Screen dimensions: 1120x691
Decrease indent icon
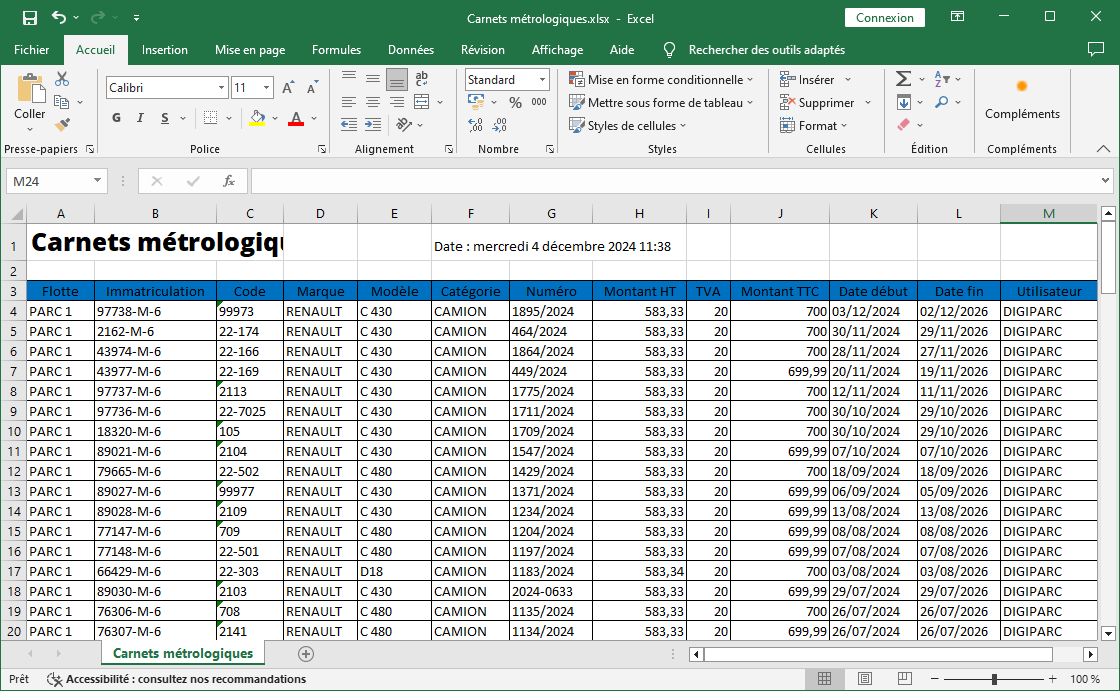click(349, 125)
